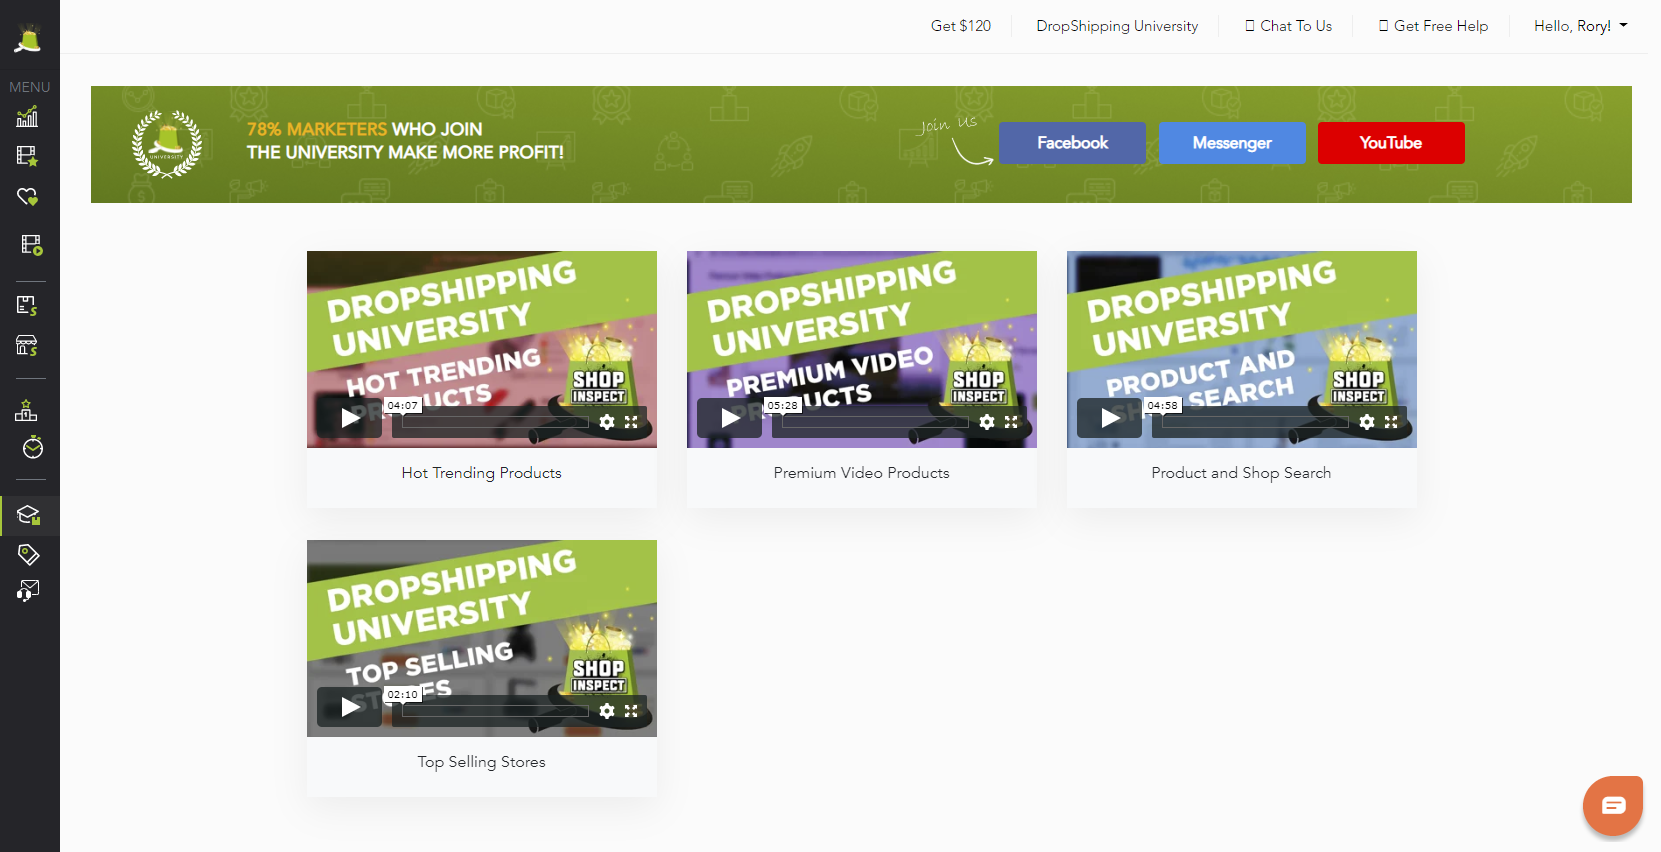The height and width of the screenshot is (852, 1661).
Task: Open the Get $120 link
Action: [961, 26]
